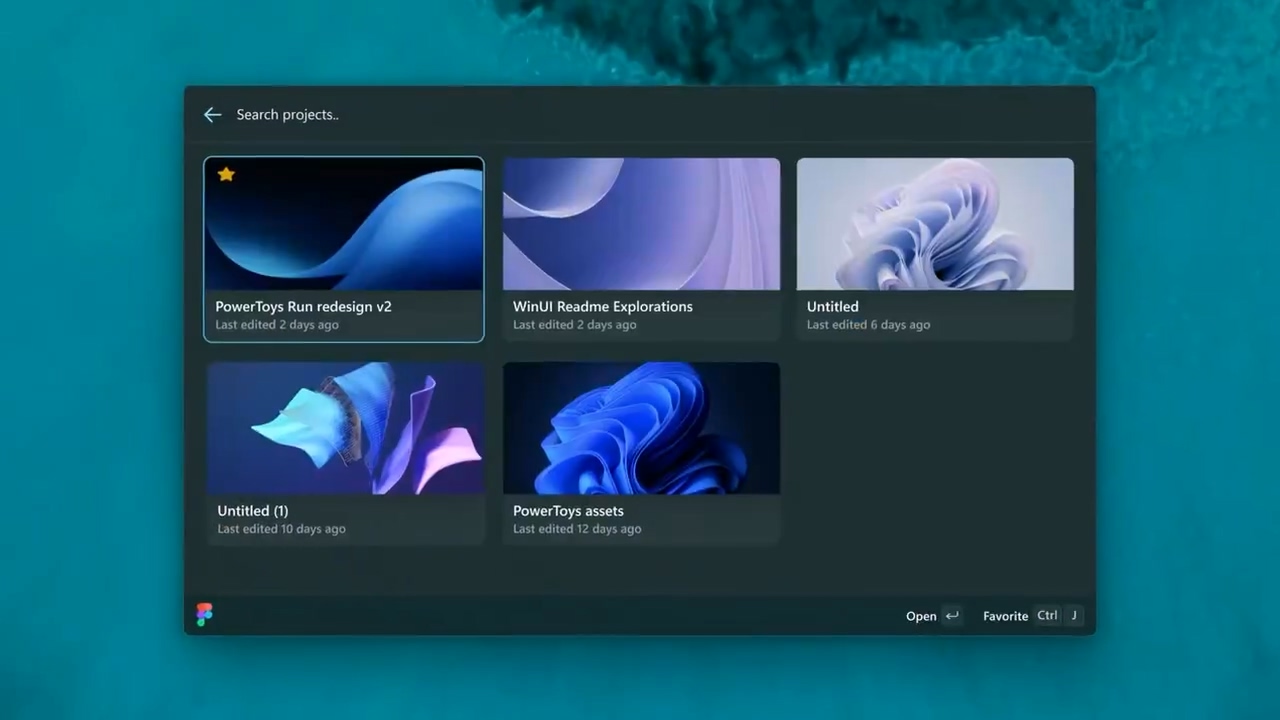Click 'Last edited 12 days ago' caption
The image size is (1280, 720).
577,529
